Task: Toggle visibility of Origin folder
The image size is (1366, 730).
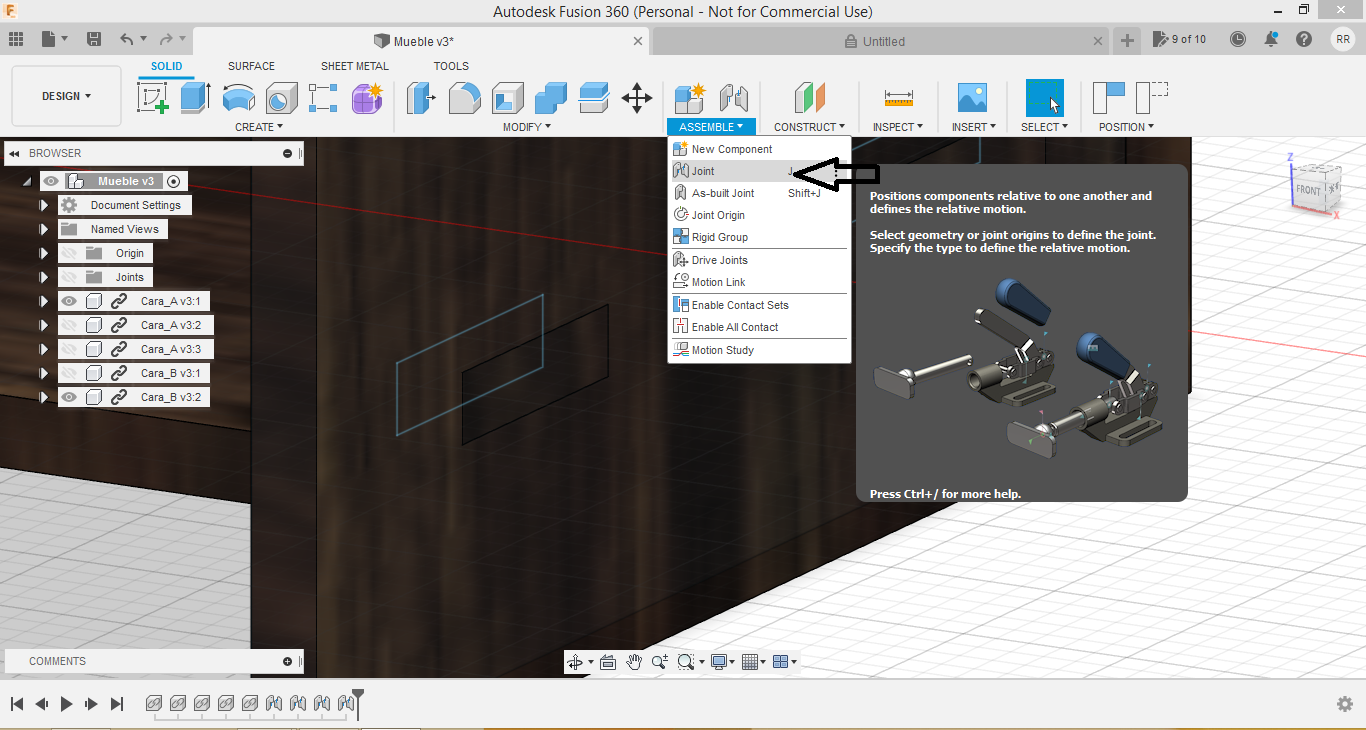Action: click(x=69, y=253)
